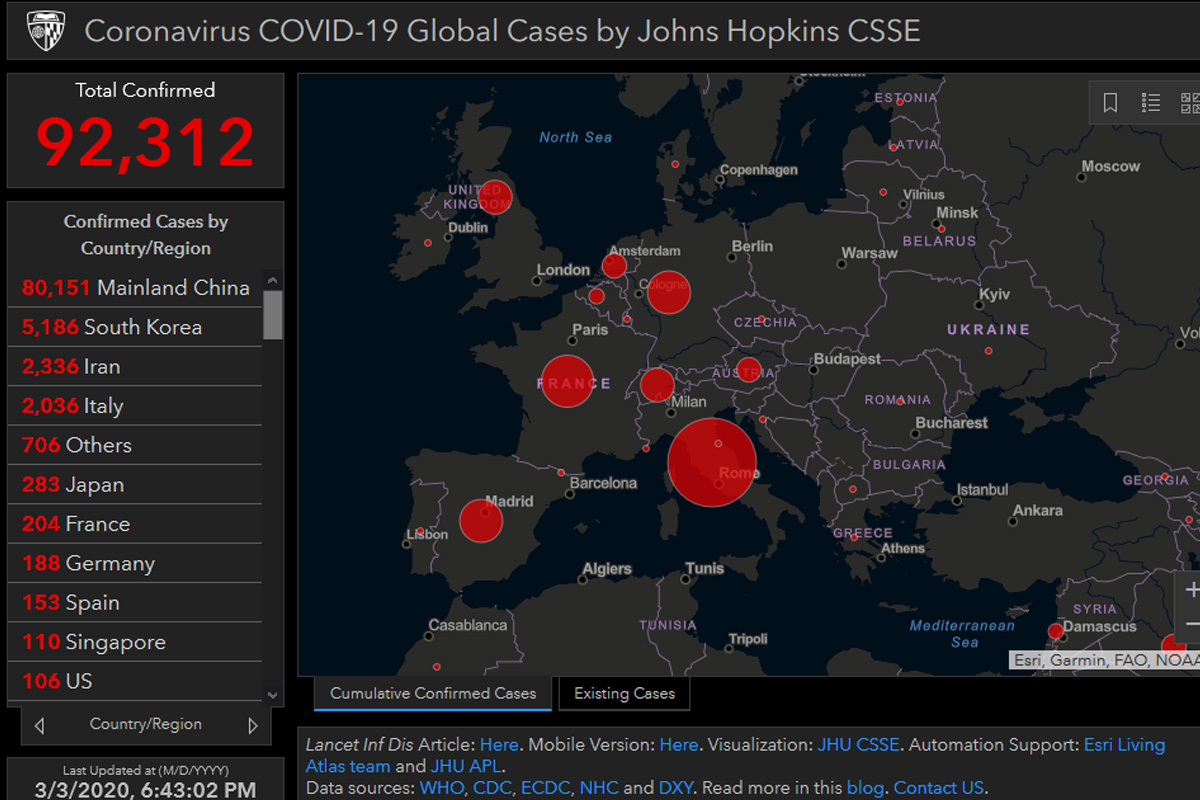The height and width of the screenshot is (800, 1200).
Task: Select the case dot near Damascus
Action: [x=1055, y=631]
